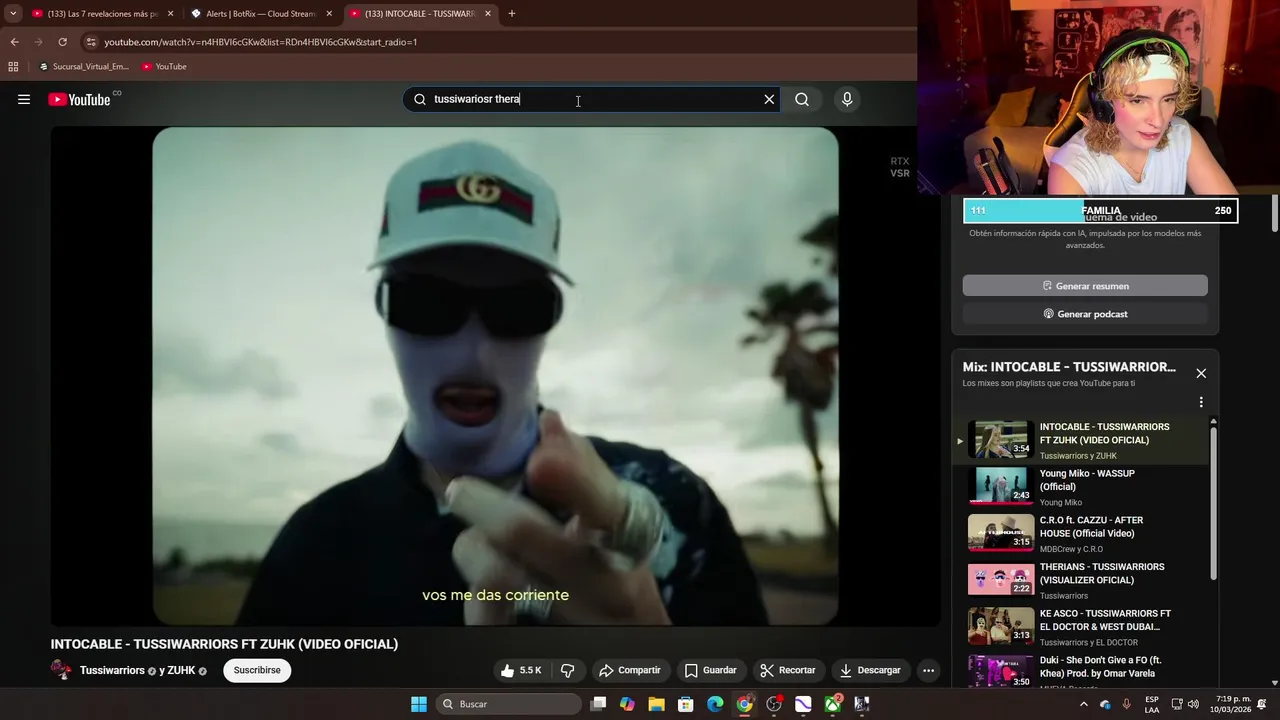Open the browser tab search dropdown arrow
The image size is (1280, 720).
[13, 14]
